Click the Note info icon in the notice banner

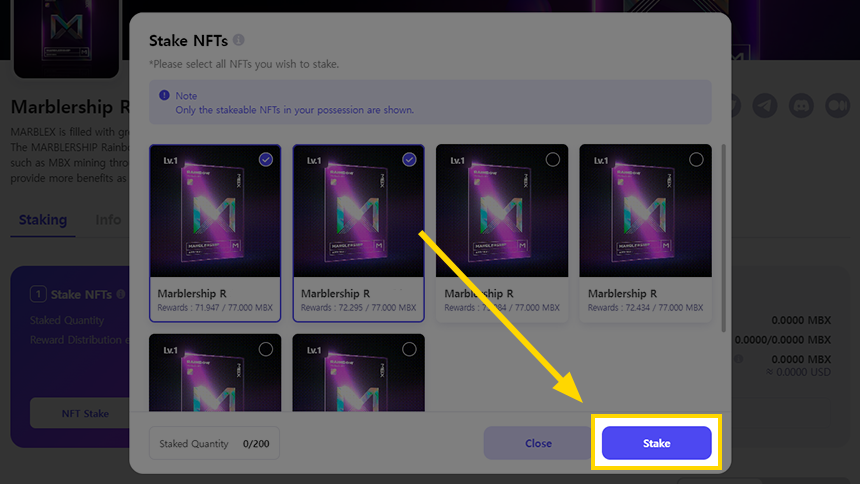(164, 96)
